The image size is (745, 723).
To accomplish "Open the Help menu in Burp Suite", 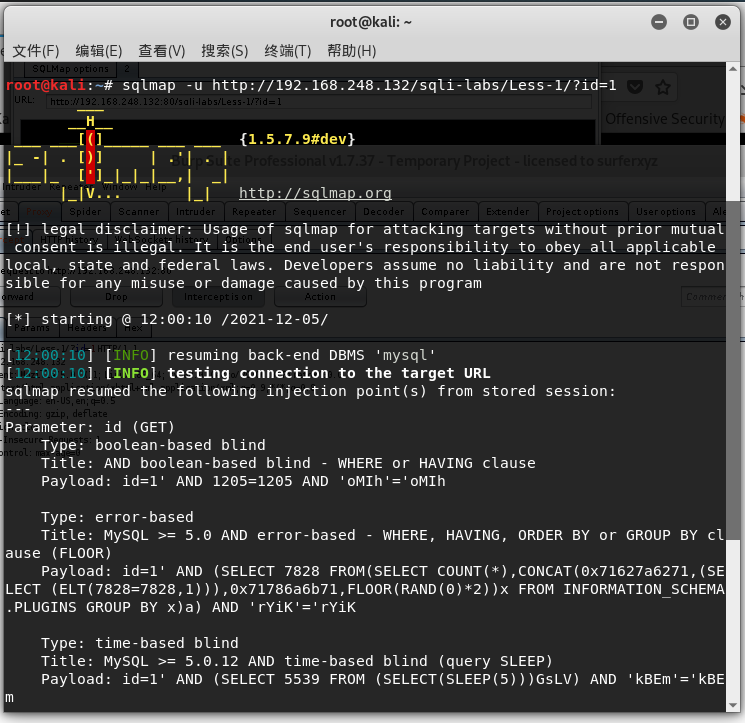I will pos(156,187).
